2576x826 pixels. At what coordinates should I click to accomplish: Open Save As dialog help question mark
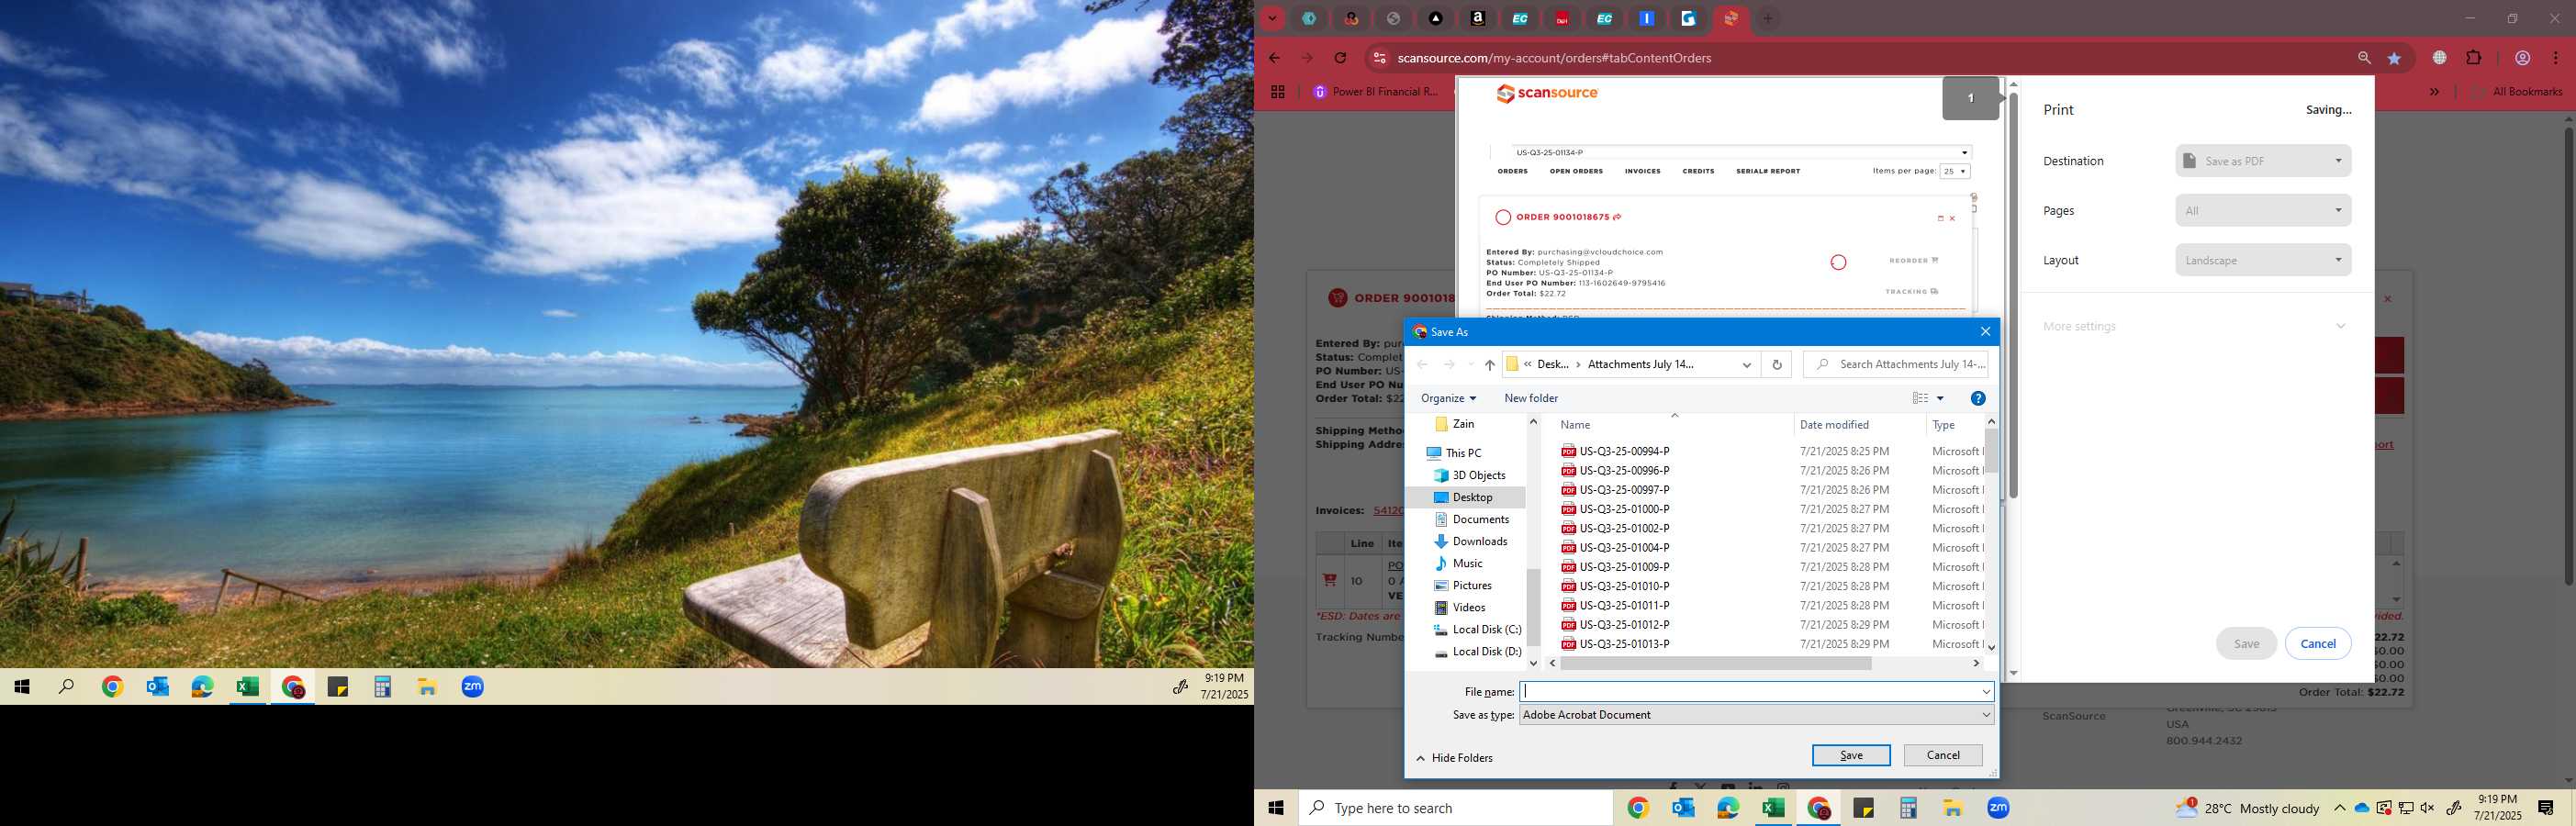pyautogui.click(x=1978, y=398)
